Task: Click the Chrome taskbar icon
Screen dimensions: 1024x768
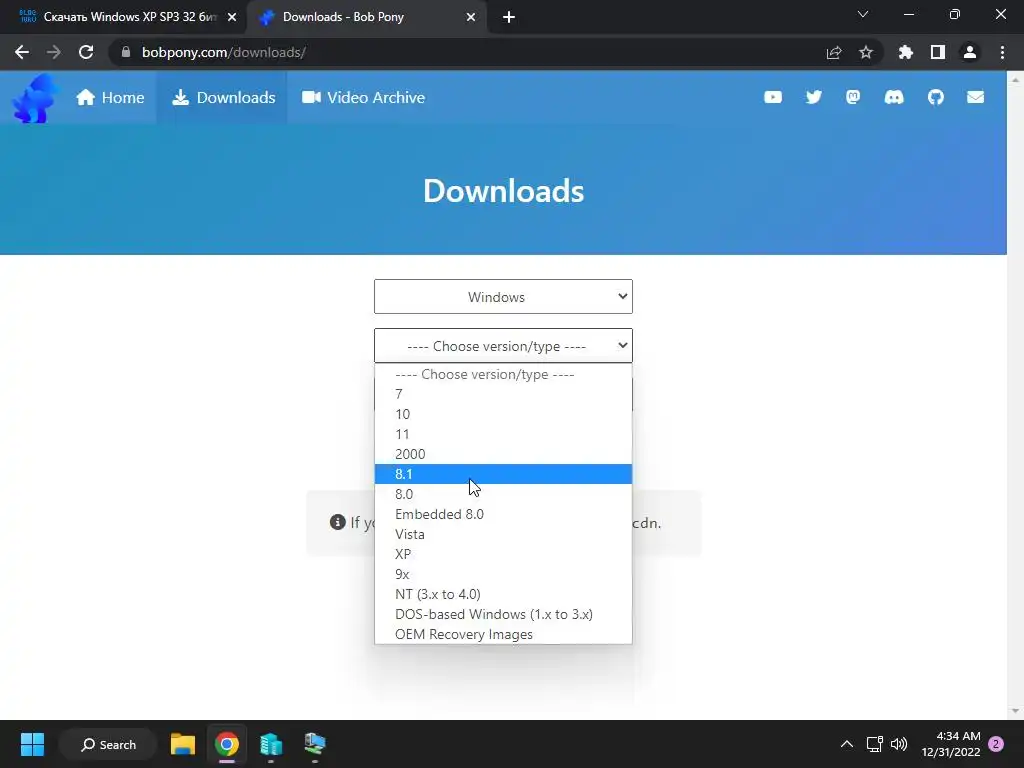Action: 227,744
